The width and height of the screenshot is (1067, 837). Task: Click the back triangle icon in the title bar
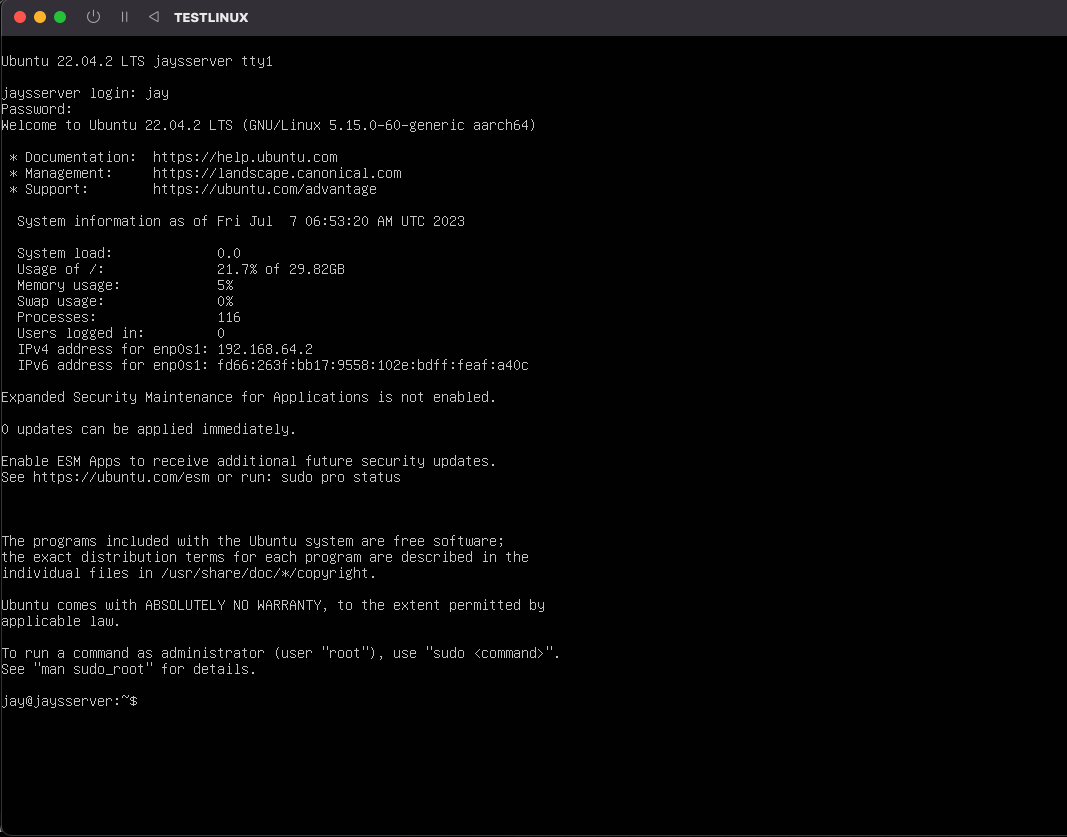154,17
